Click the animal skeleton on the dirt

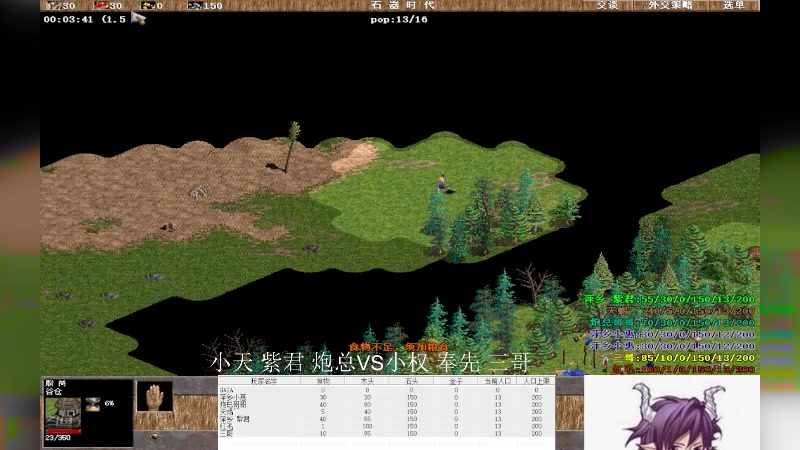point(200,191)
